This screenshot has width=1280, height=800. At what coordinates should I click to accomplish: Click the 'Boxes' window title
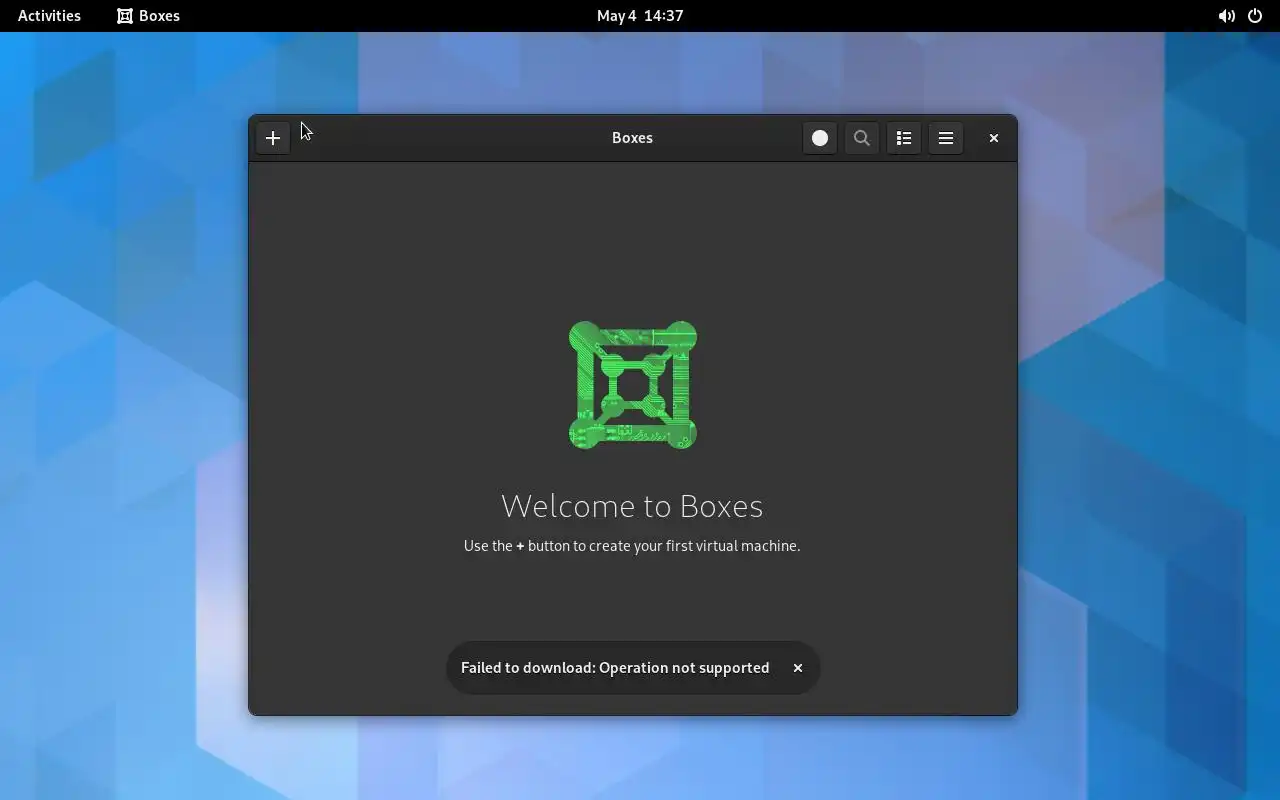[x=632, y=138]
